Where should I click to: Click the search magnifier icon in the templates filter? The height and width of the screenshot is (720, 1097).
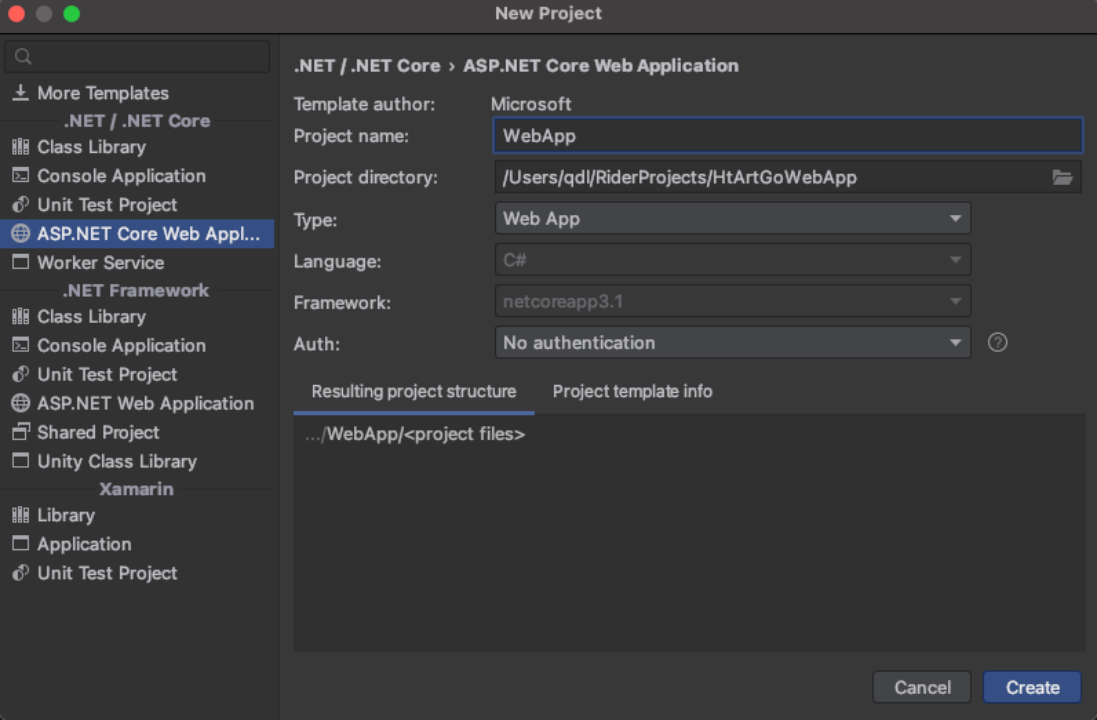pyautogui.click(x=24, y=57)
